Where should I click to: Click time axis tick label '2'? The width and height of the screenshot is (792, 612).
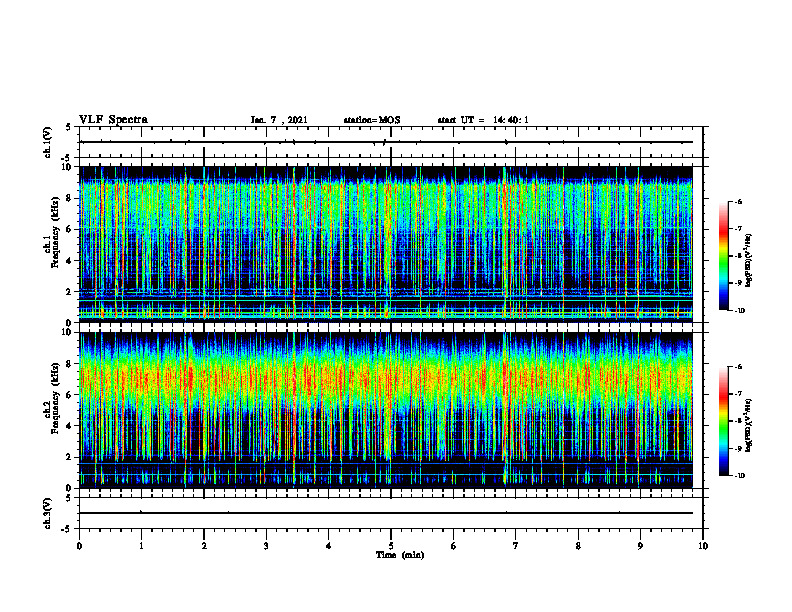coord(204,546)
